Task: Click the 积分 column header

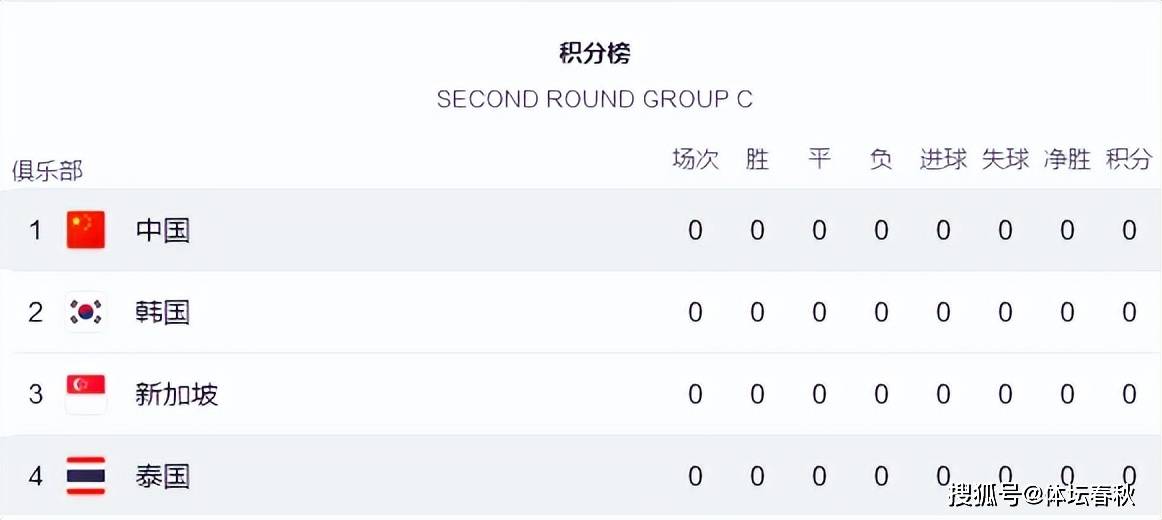Action: [1129, 159]
